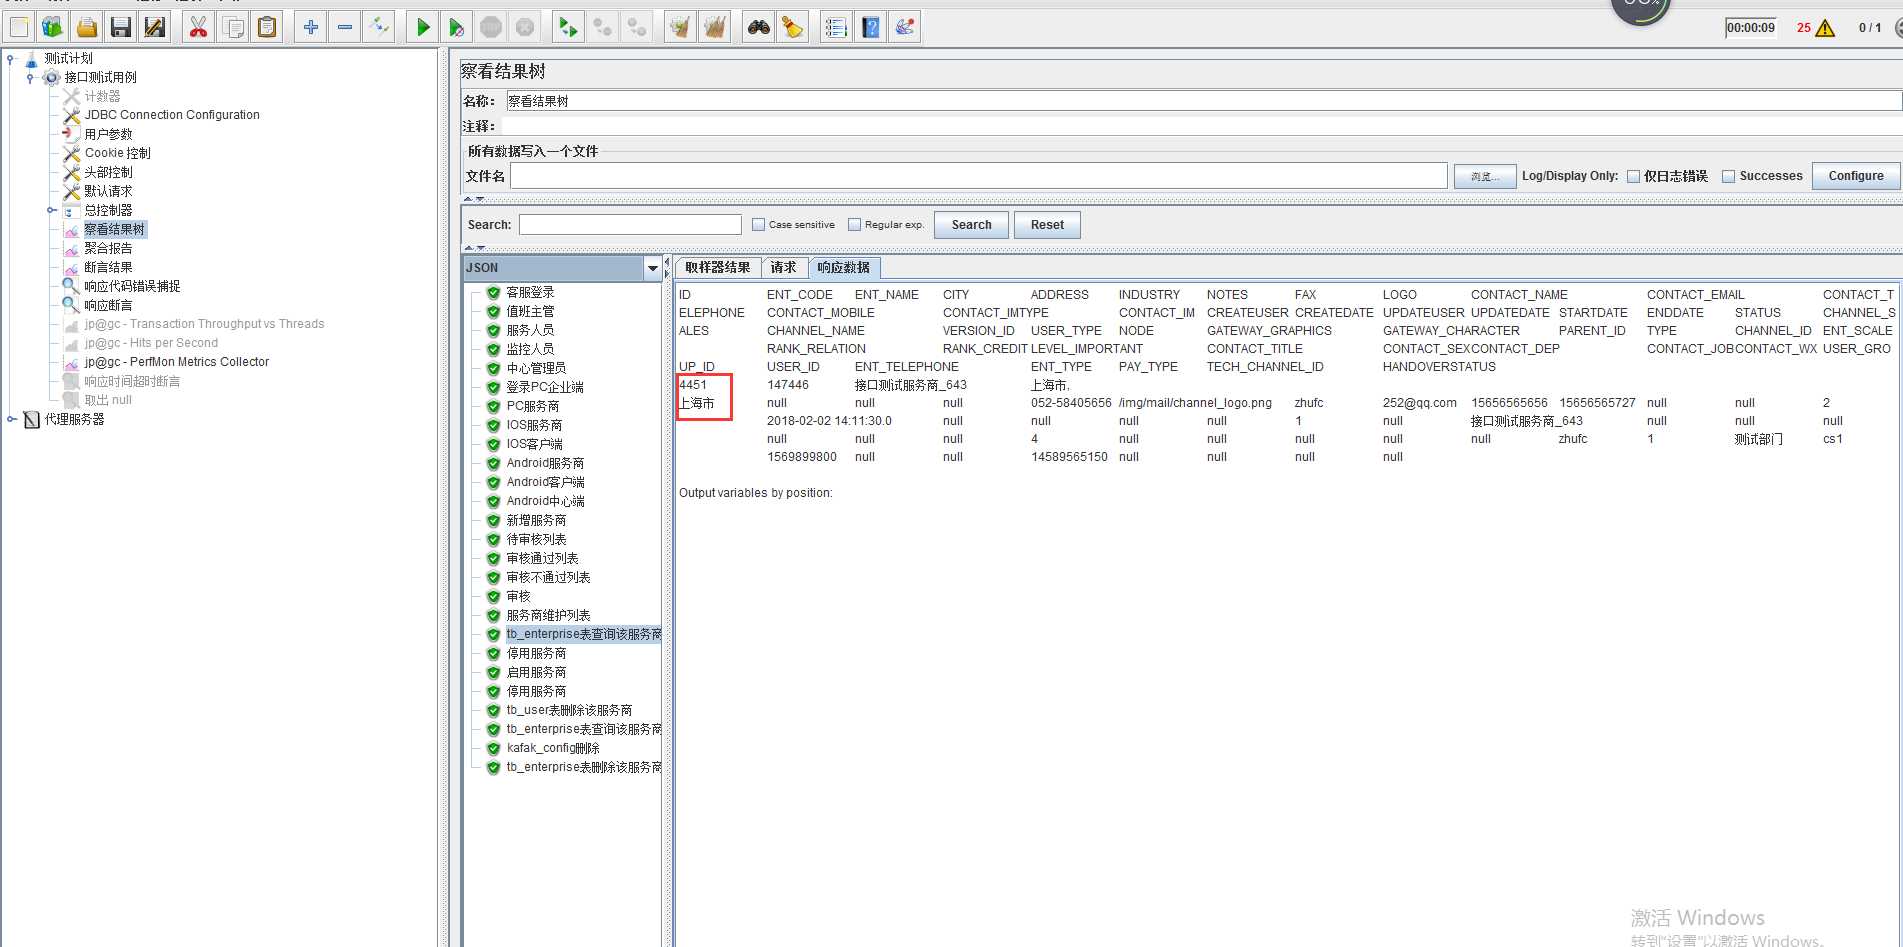1903x947 pixels.
Task: Click the yellow warning triangle log icon
Action: [1825, 28]
